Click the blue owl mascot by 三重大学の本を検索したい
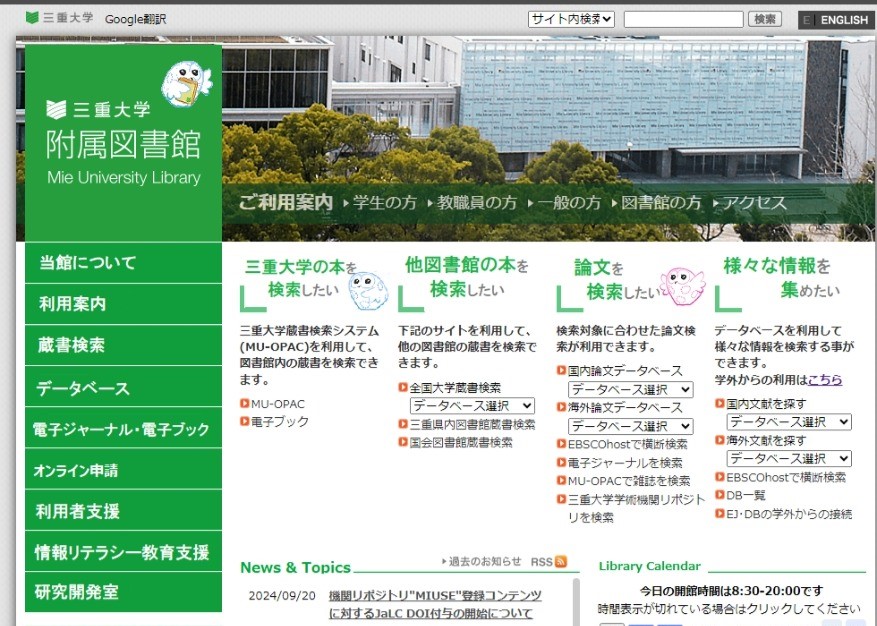877x626 pixels. click(x=368, y=291)
